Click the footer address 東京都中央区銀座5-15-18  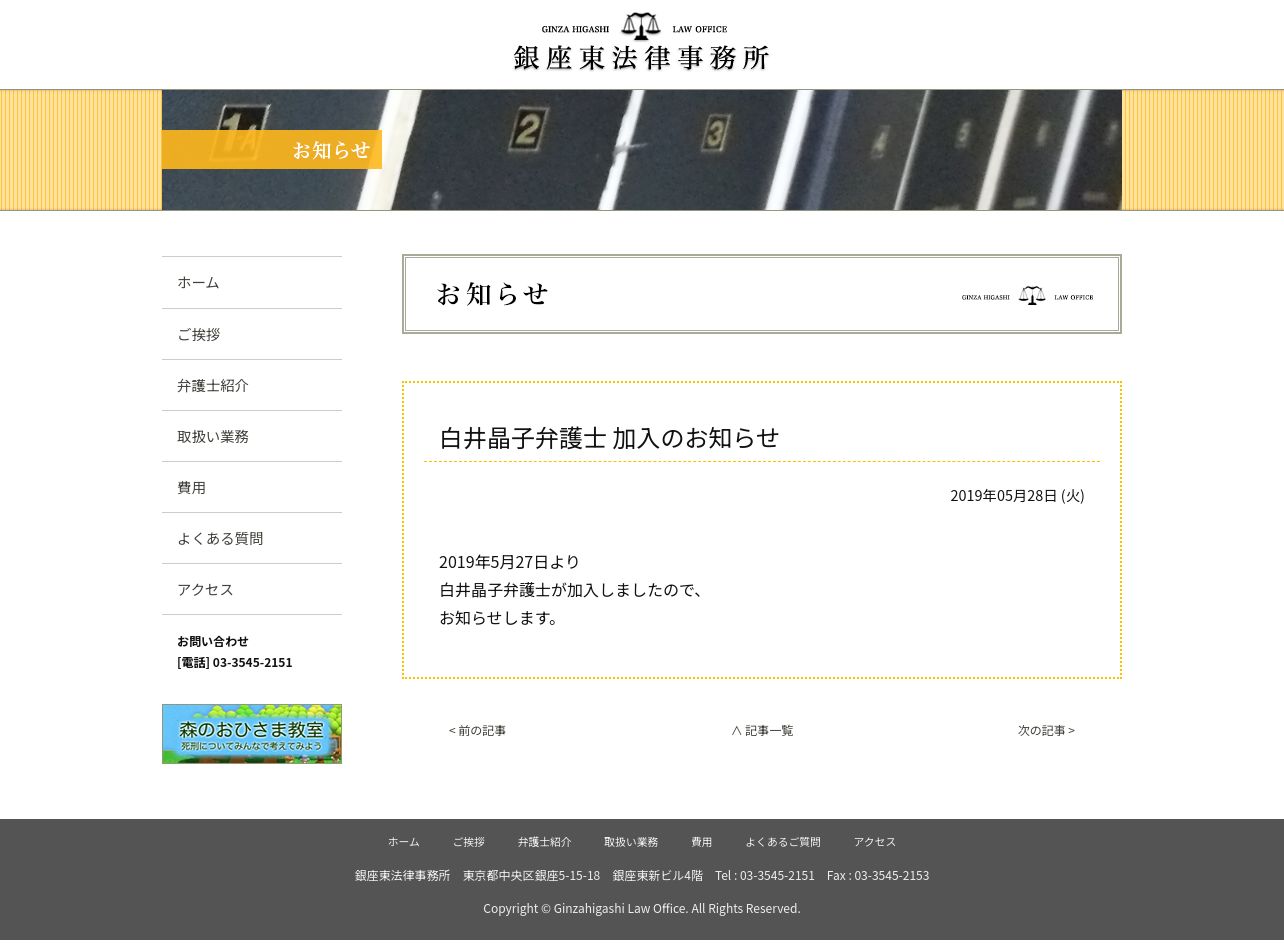pyautogui.click(x=532, y=876)
